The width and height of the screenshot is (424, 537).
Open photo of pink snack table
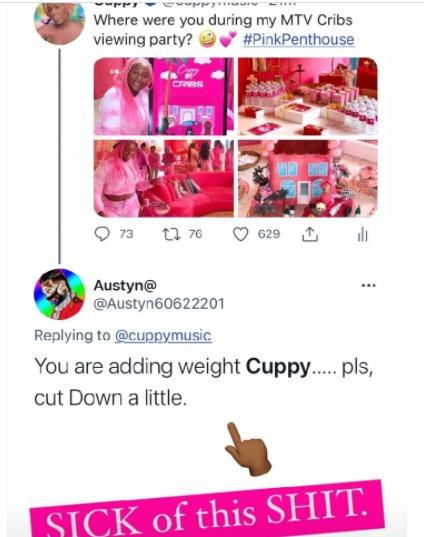(x=308, y=96)
